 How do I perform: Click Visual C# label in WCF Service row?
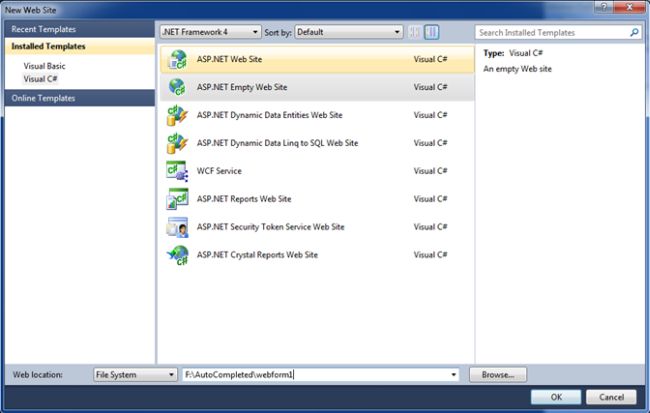[x=430, y=171]
